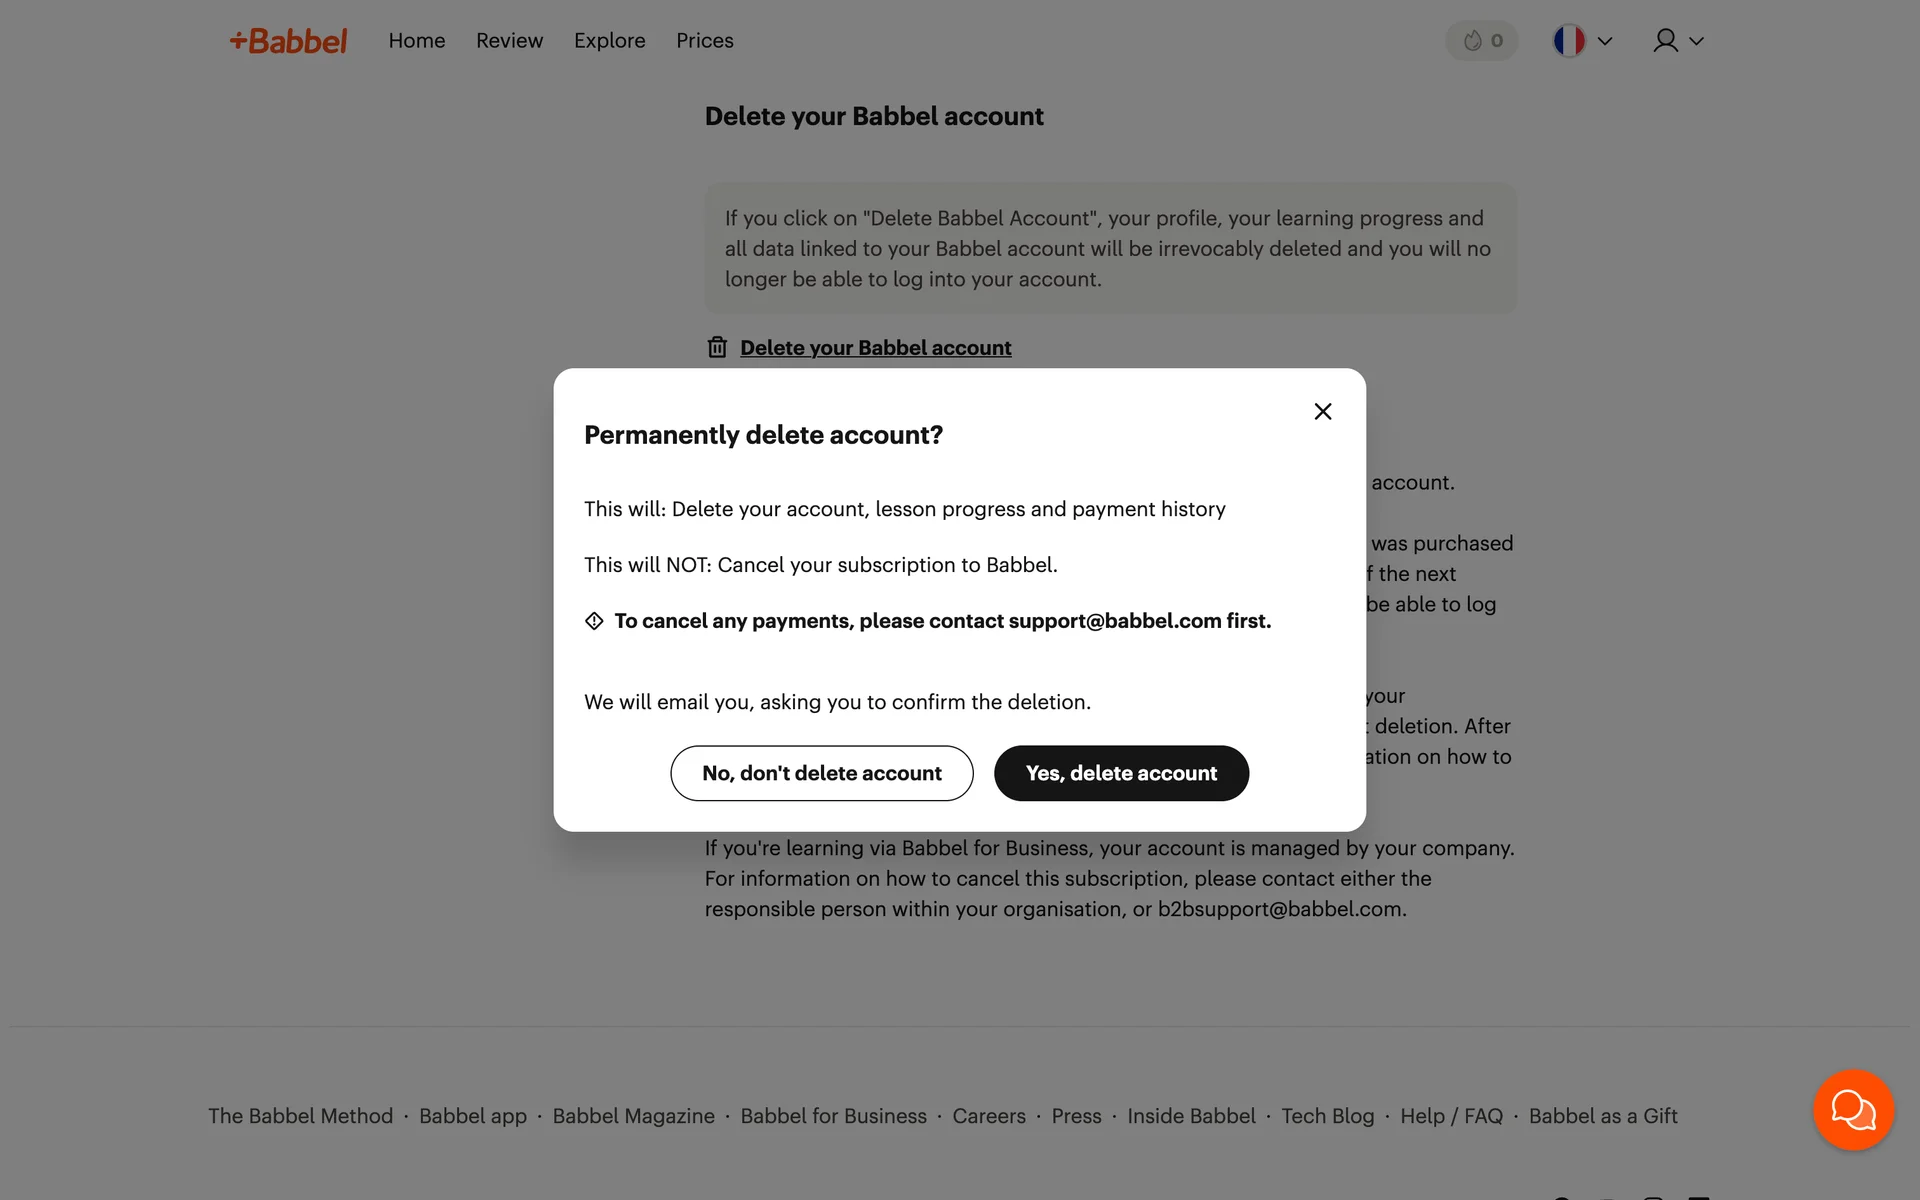Open the Prices page

704,41
